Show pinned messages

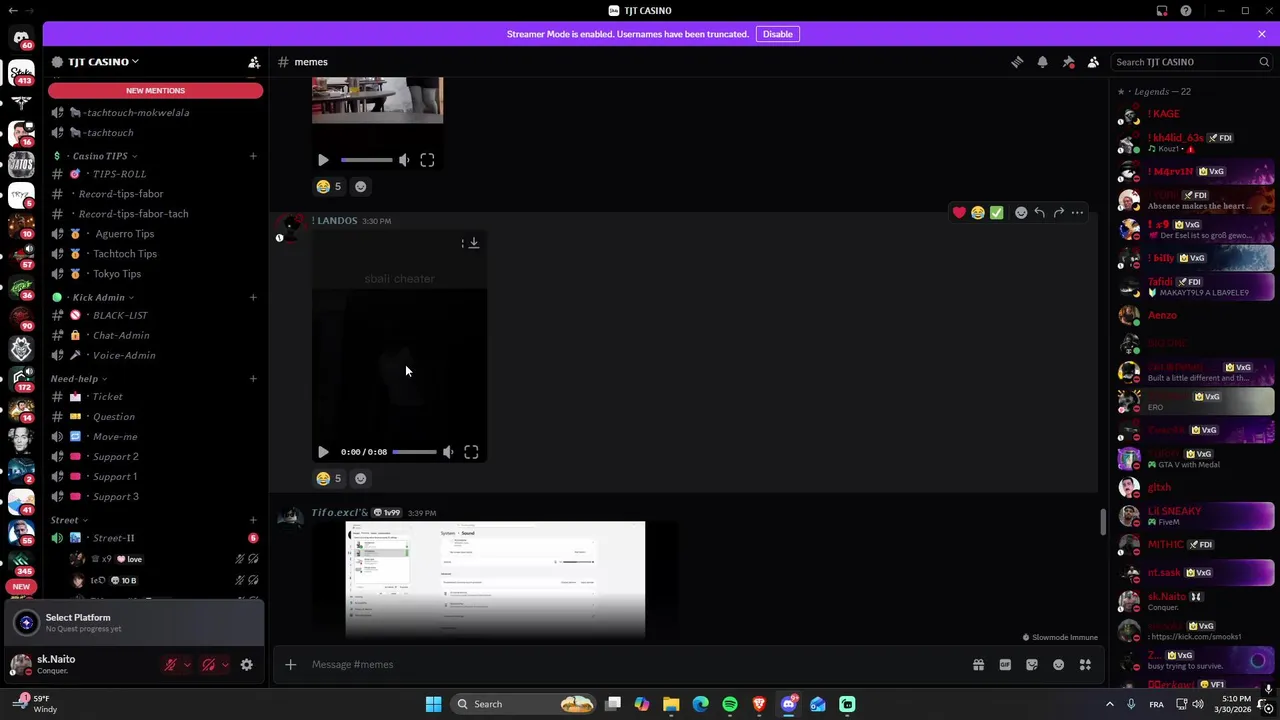pyautogui.click(x=1068, y=62)
